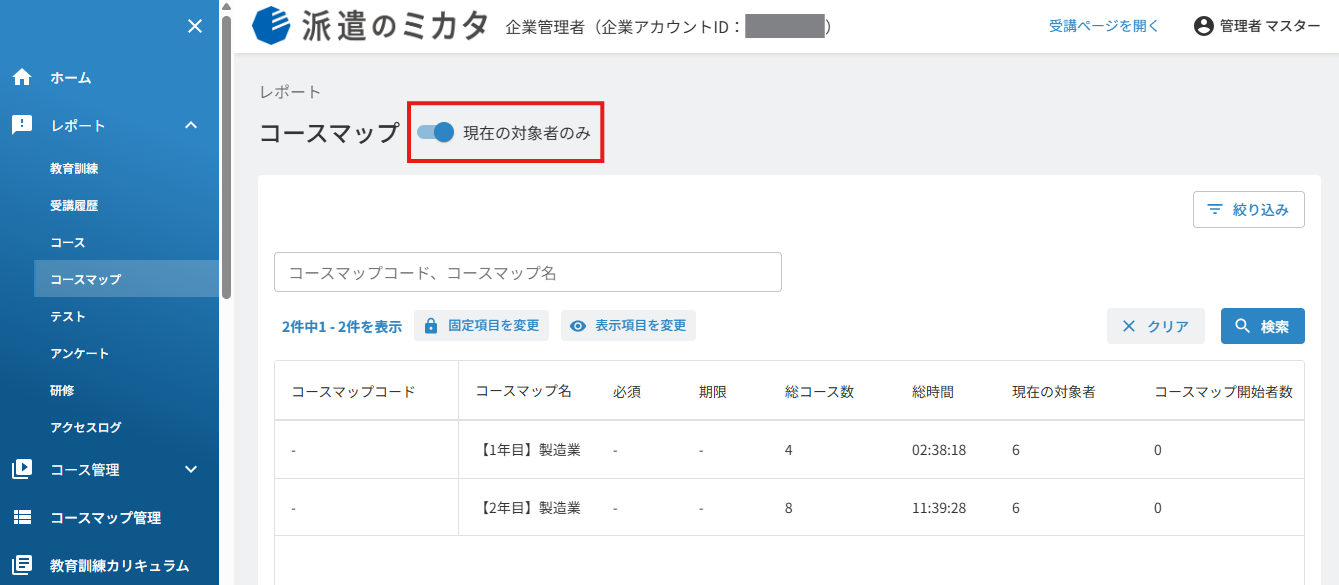Click 2件中1 - 2件を表示 text
The height and width of the screenshot is (585, 1339).
pos(341,326)
